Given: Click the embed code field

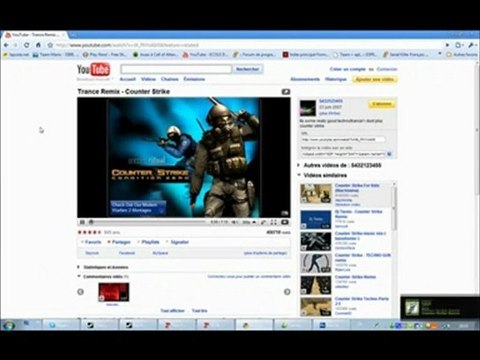Looking at the screenshot, I should pos(343,154).
